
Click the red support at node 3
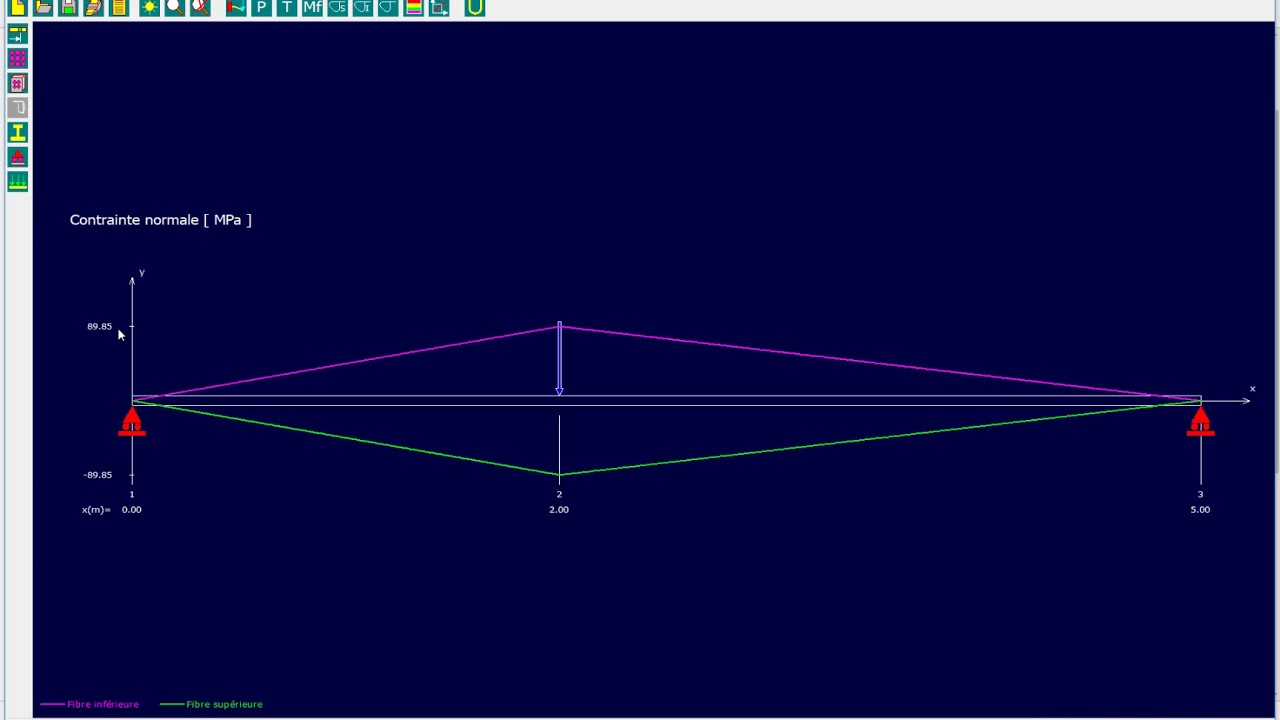click(x=1200, y=421)
